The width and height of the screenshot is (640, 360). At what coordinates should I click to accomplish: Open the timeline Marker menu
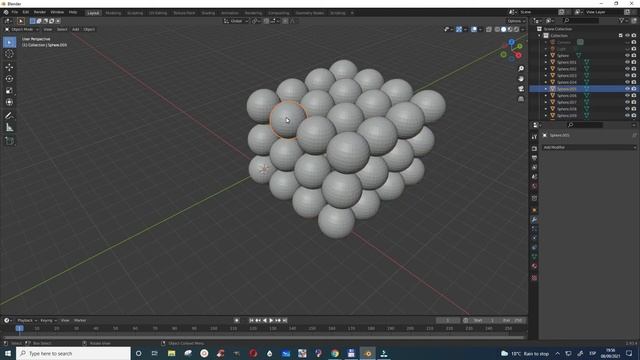click(x=80, y=320)
